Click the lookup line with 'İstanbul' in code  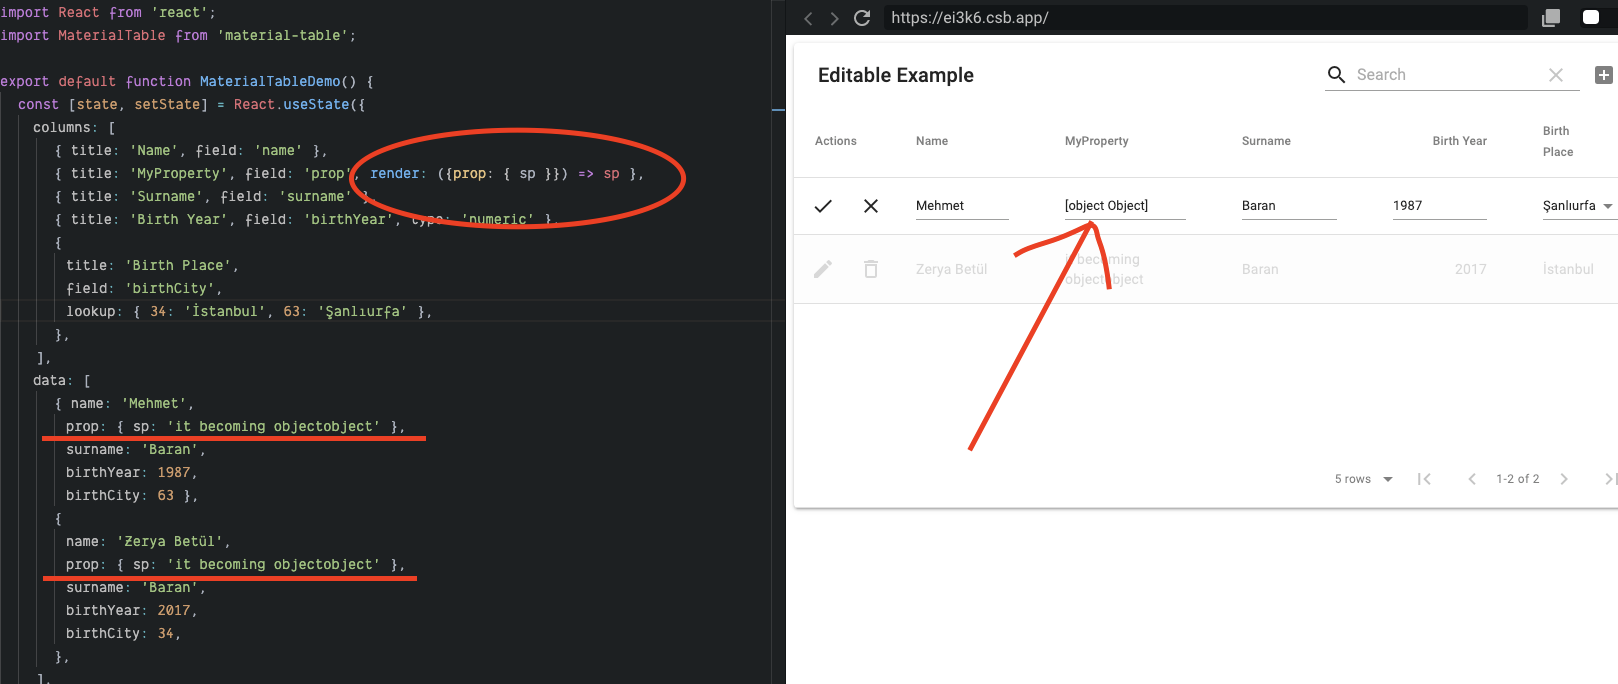point(249,311)
